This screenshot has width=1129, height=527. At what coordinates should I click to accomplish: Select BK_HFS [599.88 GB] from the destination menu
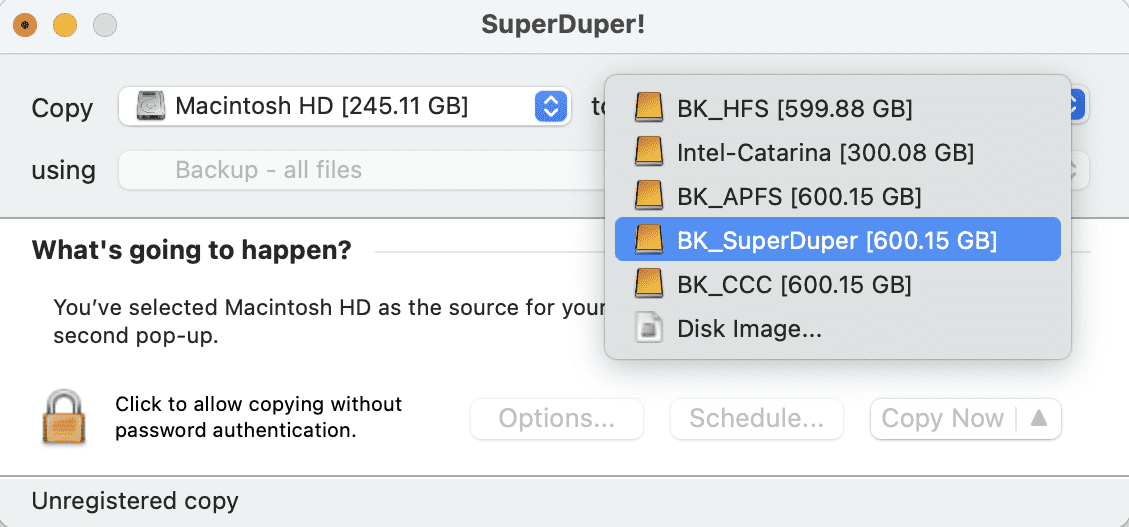(837, 109)
